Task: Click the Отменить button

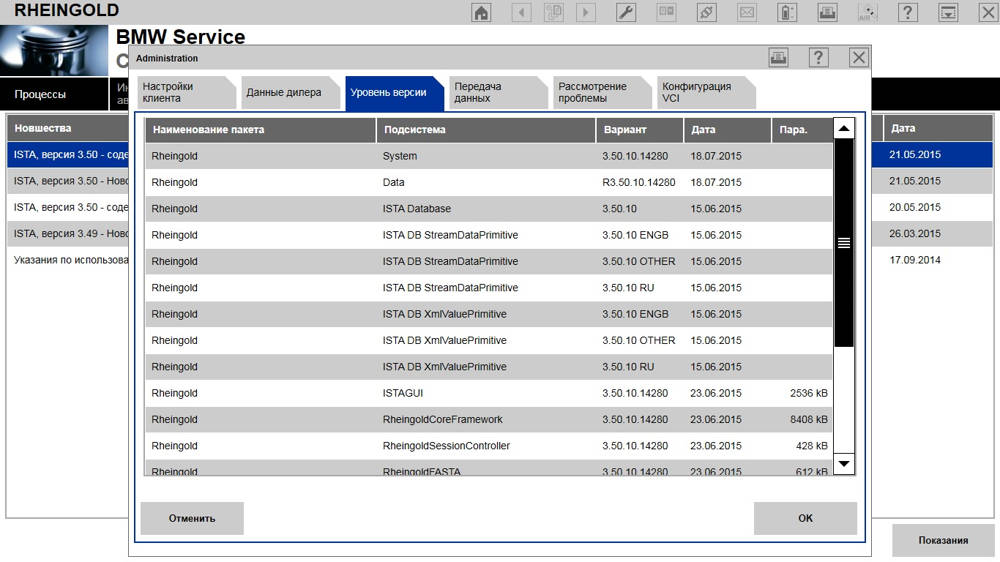Action: click(x=192, y=518)
